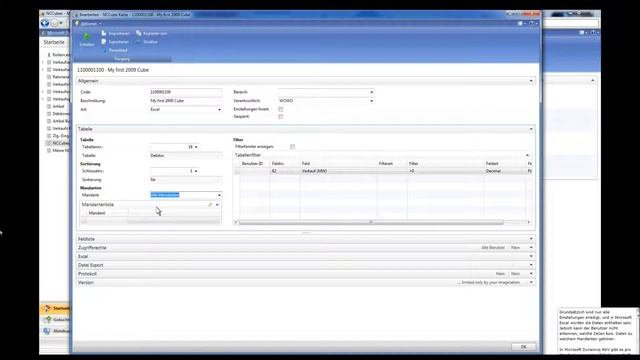640x360 pixels.
Task: Expand the Protokoll FastTab
Action: pos(531,273)
